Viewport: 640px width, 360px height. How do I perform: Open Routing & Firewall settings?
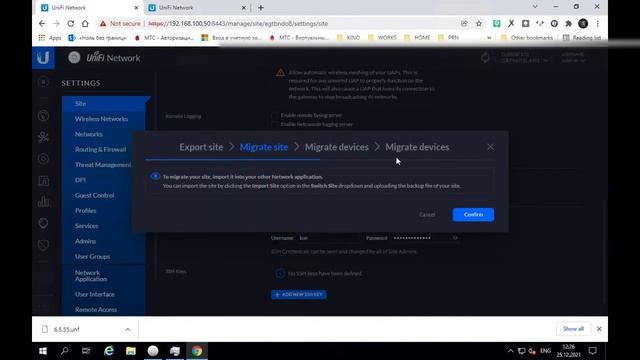100,149
